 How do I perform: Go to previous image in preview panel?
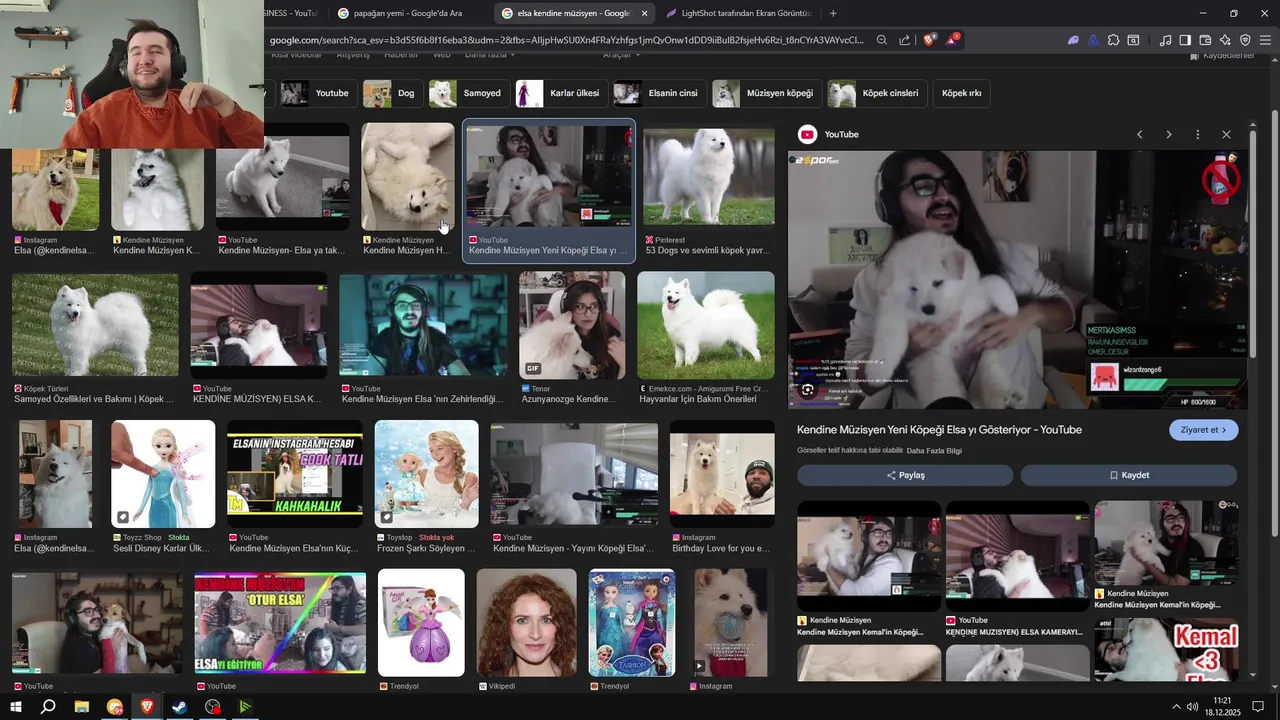(x=1139, y=134)
